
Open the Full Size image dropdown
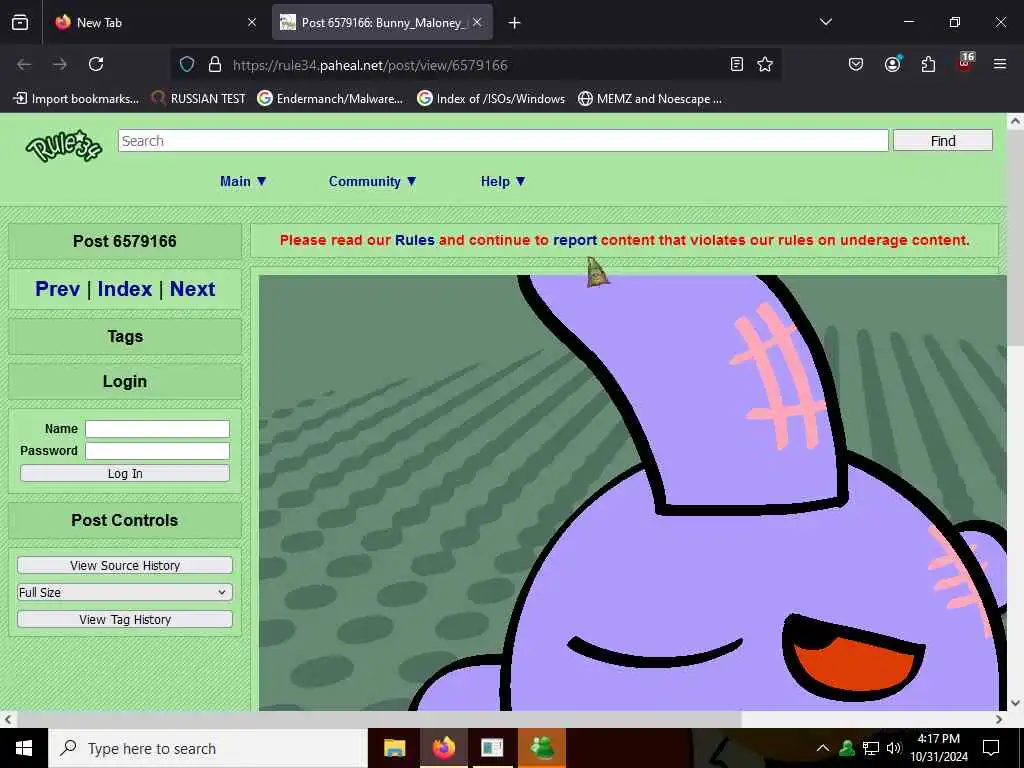(x=125, y=592)
